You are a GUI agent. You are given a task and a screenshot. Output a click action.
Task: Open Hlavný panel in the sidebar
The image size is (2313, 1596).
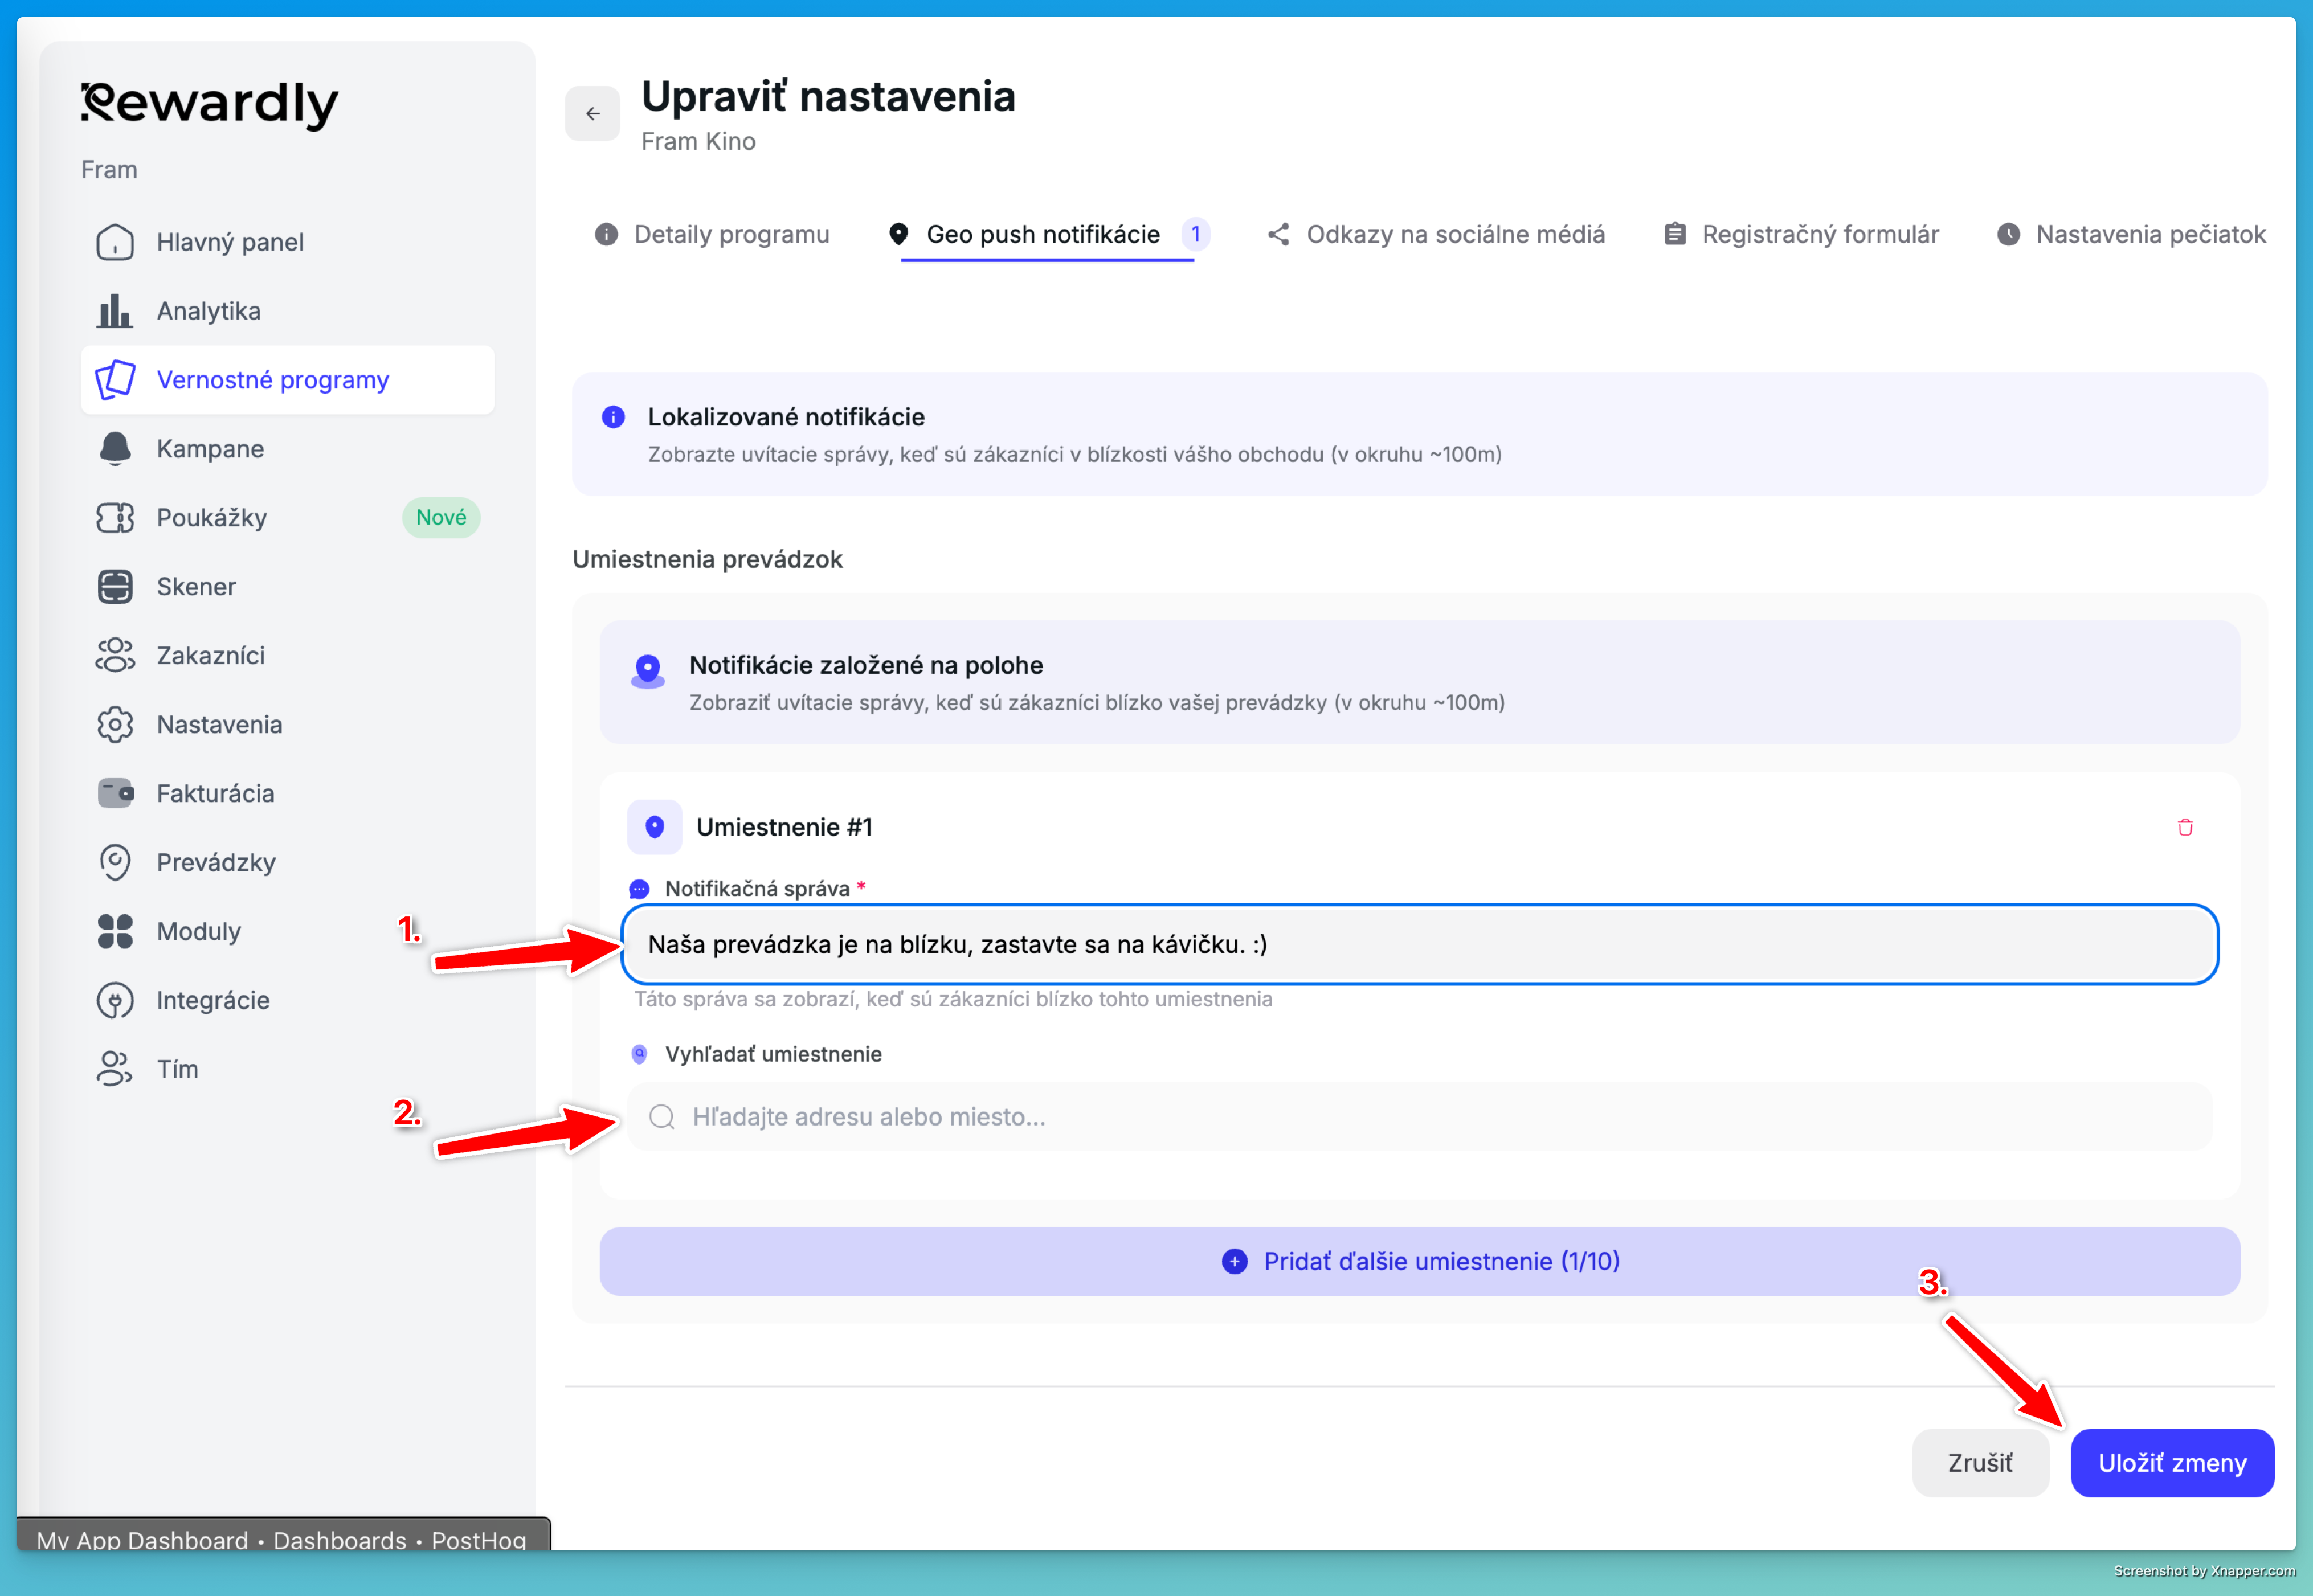click(288, 242)
